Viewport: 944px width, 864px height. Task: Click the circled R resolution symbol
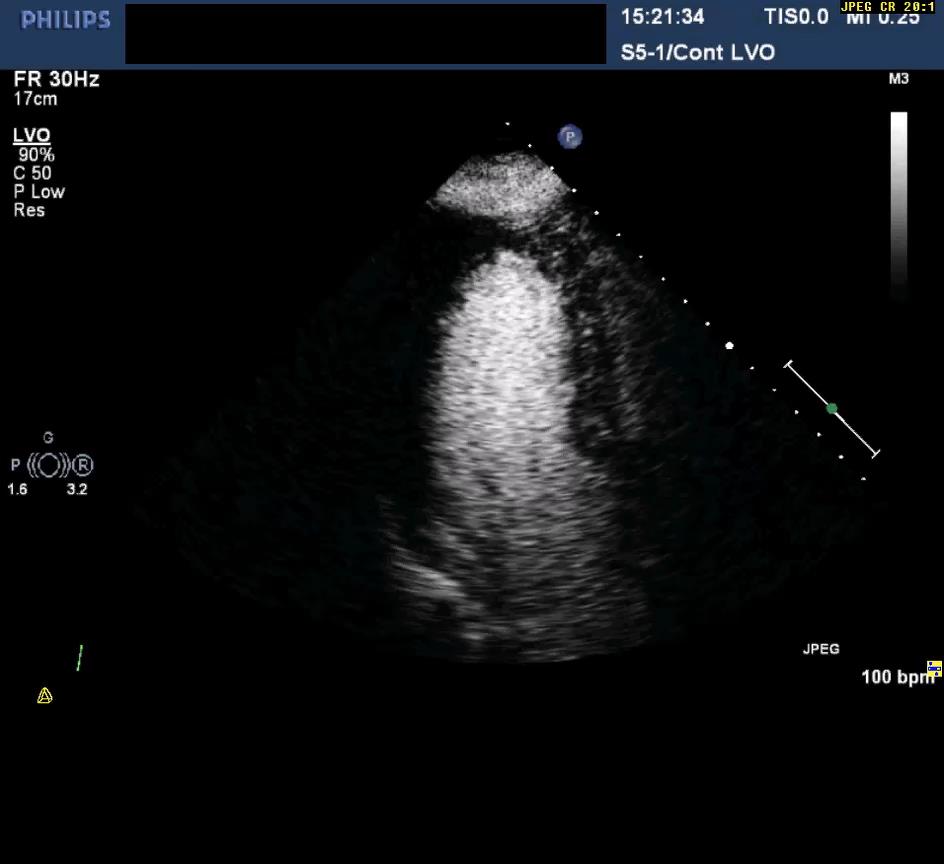pos(82,465)
